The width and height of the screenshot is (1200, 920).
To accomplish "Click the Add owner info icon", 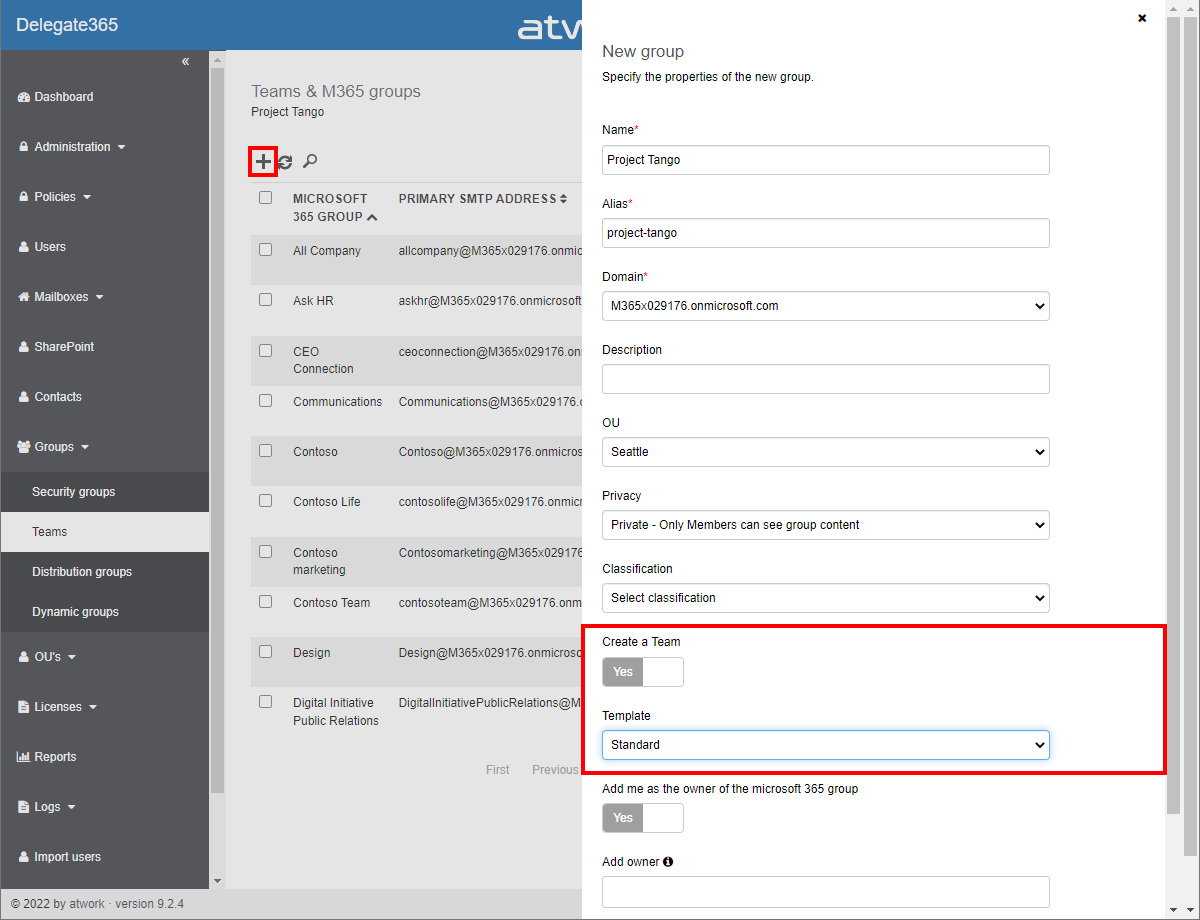I will click(668, 861).
